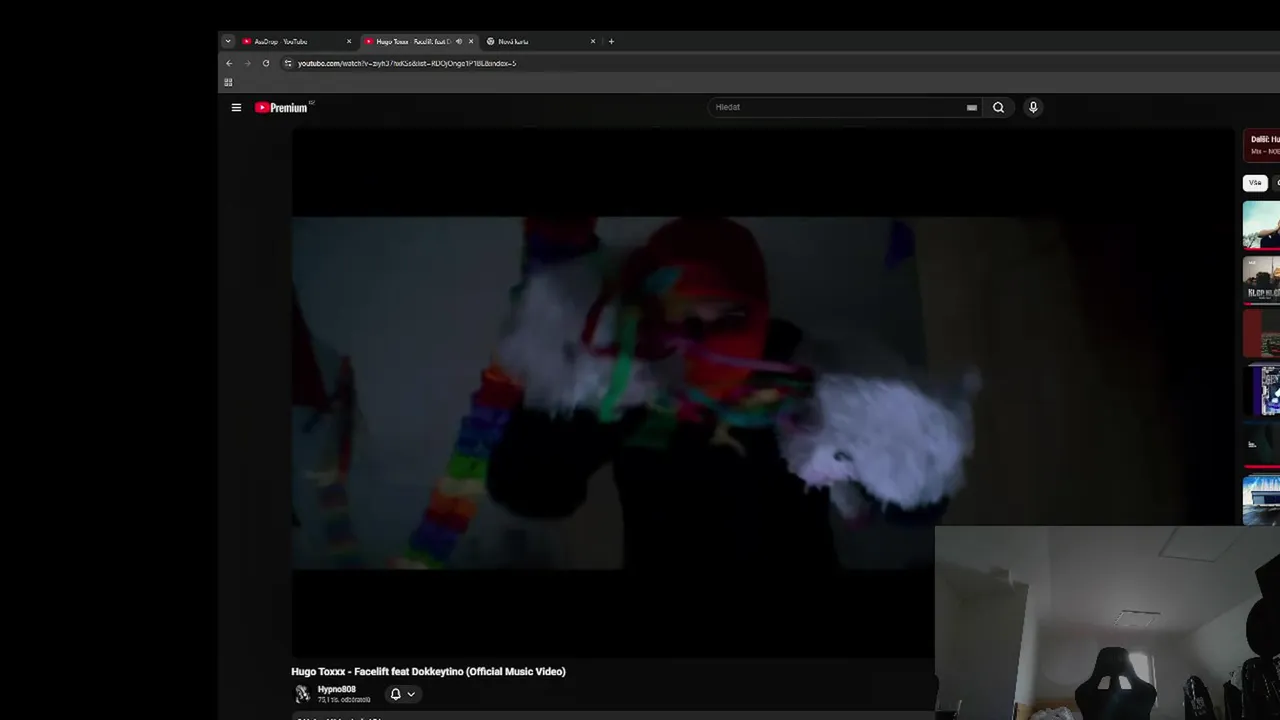Open the first recommended video thumbnail

1261,225
